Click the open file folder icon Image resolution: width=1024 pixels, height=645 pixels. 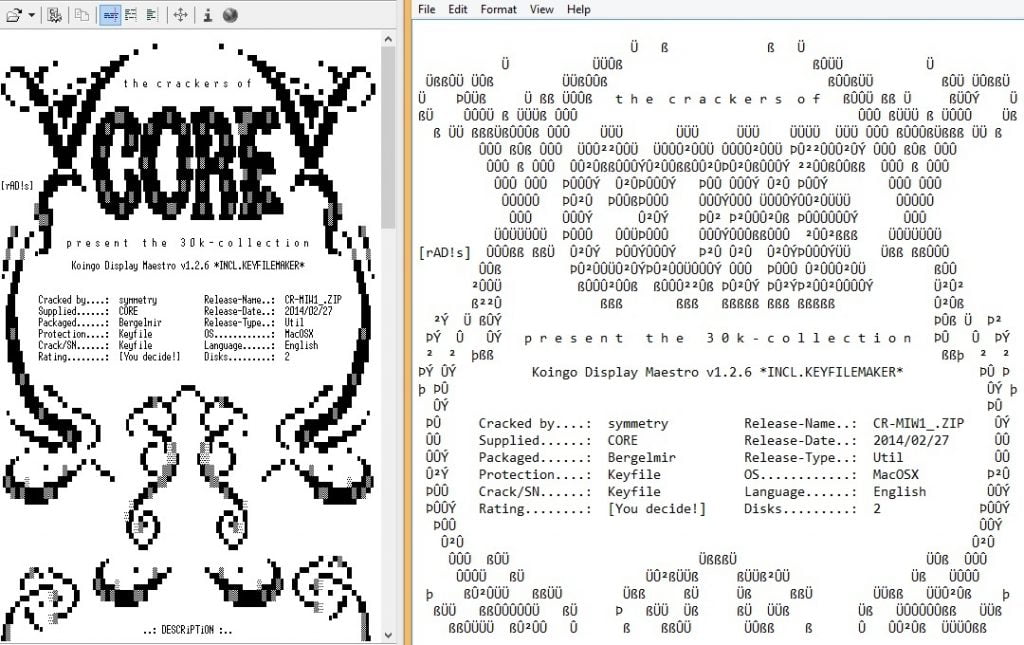point(14,15)
